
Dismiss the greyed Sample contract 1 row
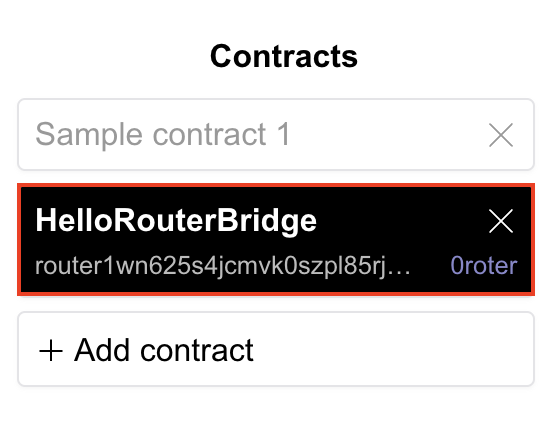(x=501, y=135)
